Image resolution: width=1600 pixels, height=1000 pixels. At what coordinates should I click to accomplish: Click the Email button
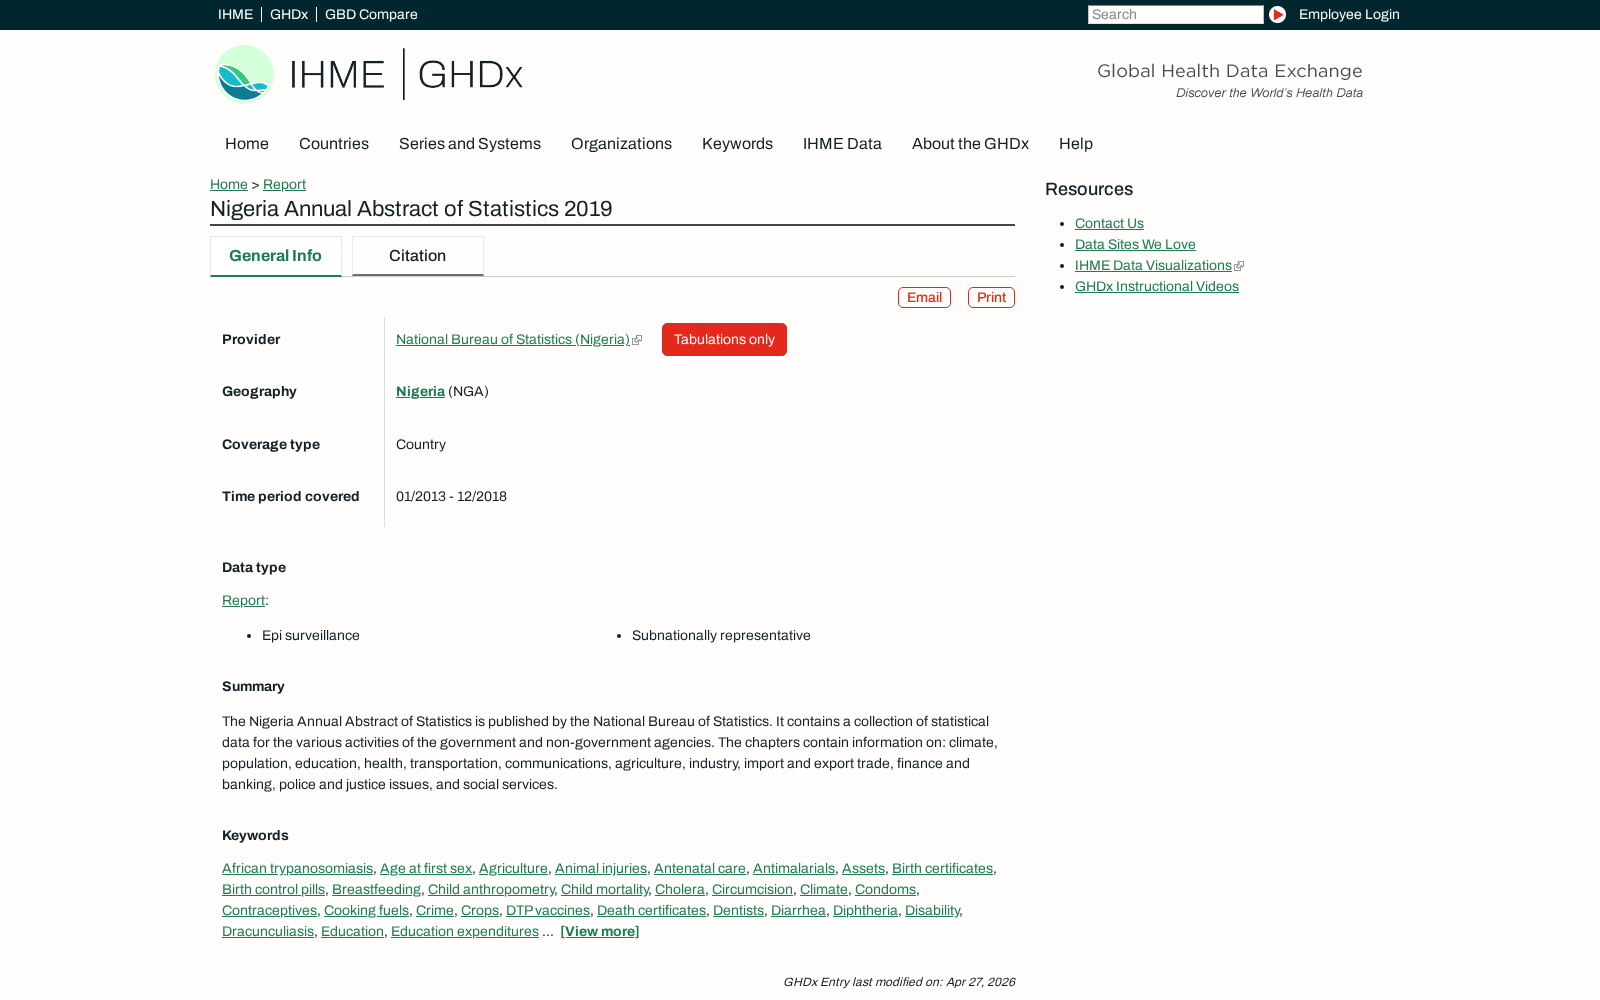[924, 297]
